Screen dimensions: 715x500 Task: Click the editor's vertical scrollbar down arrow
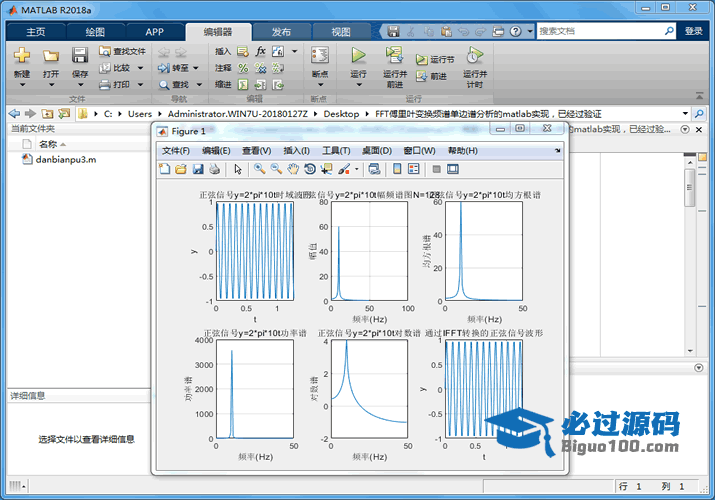pos(690,351)
